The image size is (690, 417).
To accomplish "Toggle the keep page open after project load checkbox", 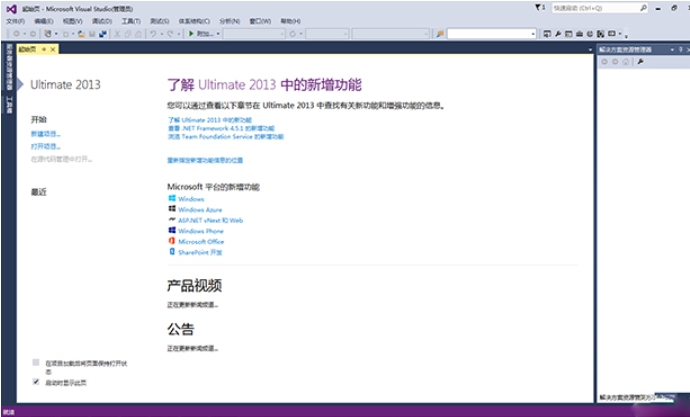I will tap(36, 362).
